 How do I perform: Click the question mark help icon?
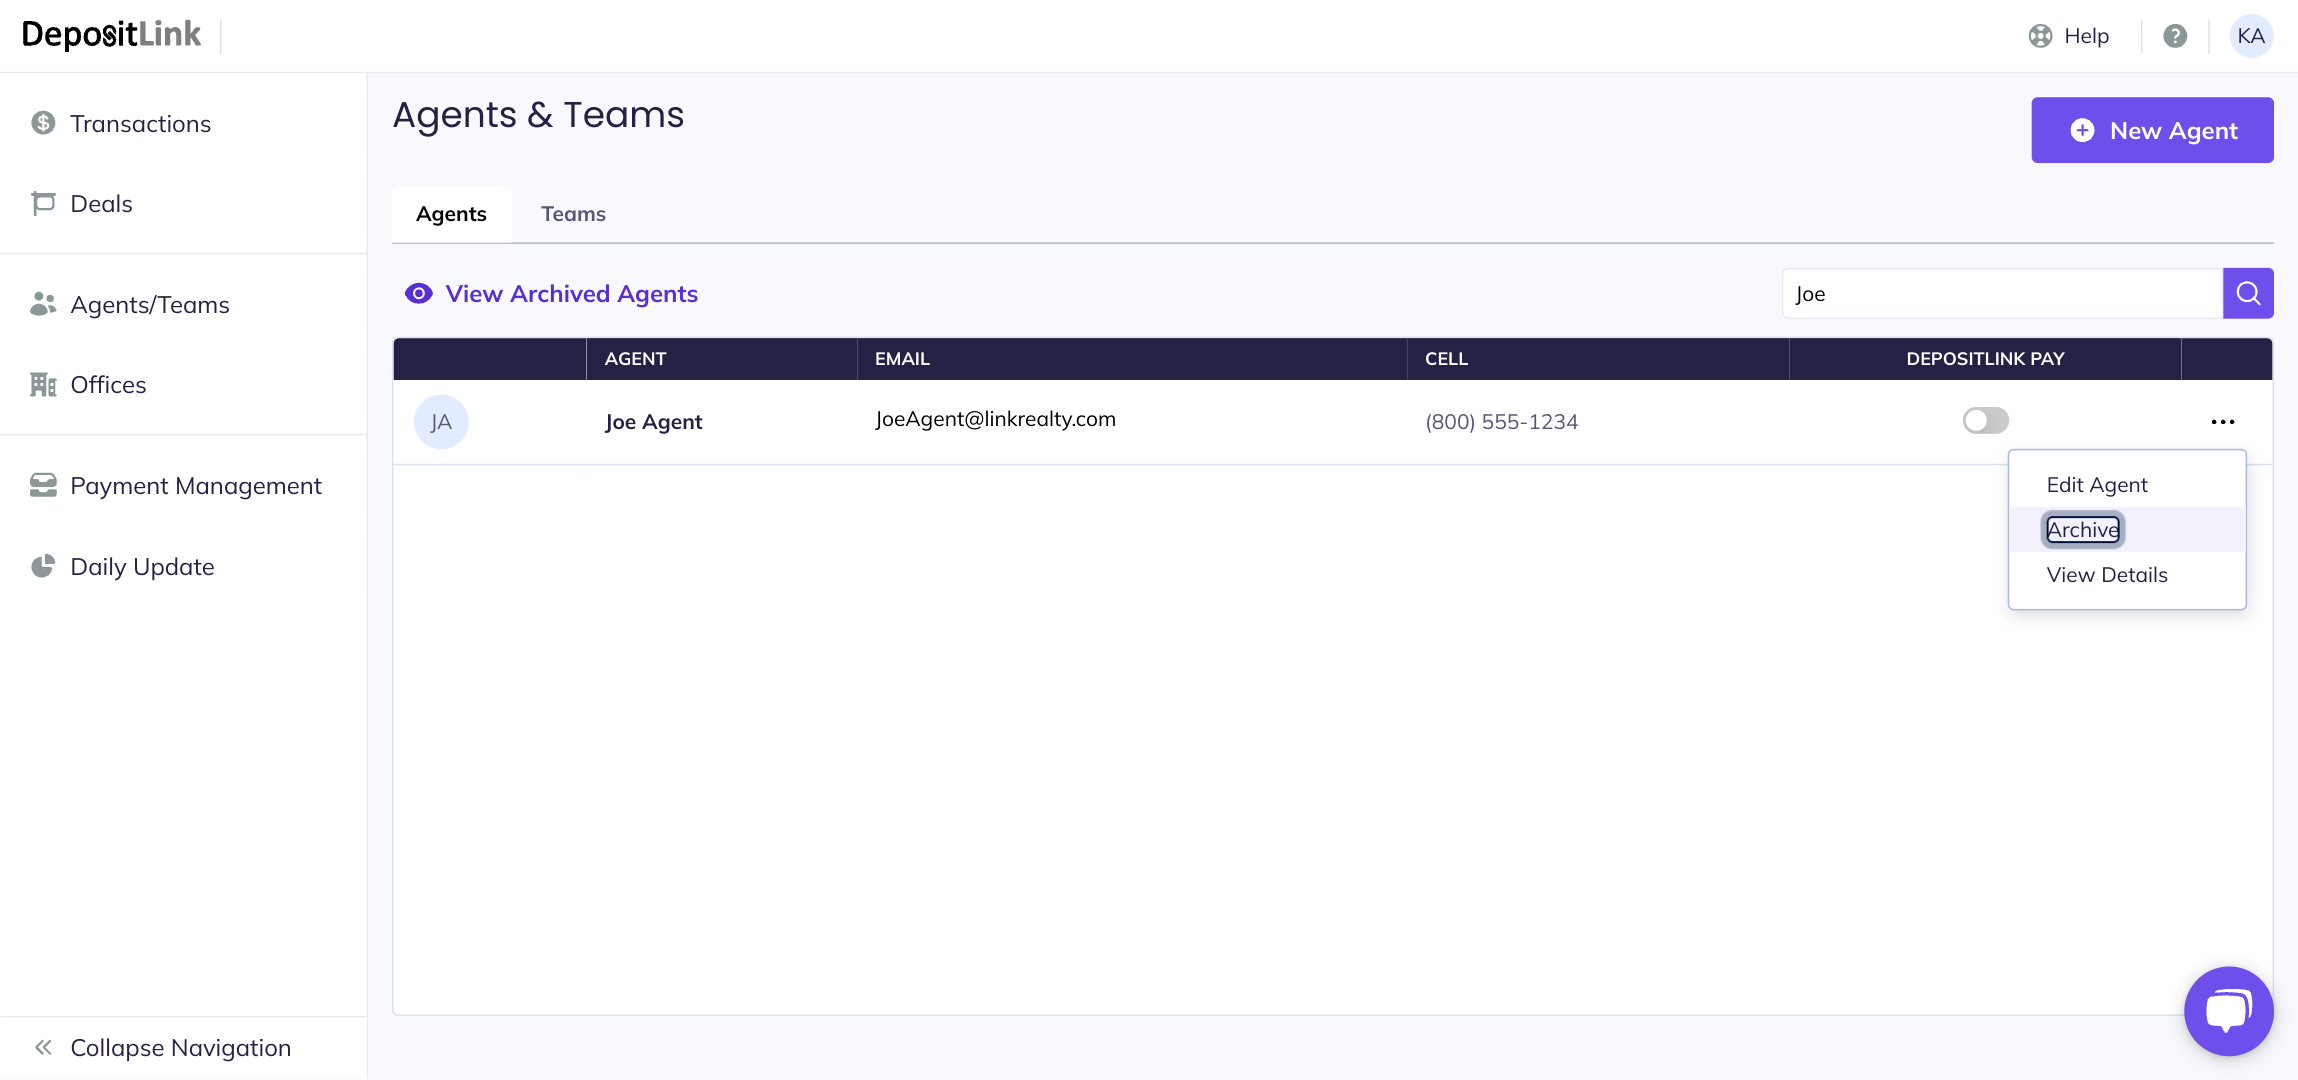click(2175, 36)
